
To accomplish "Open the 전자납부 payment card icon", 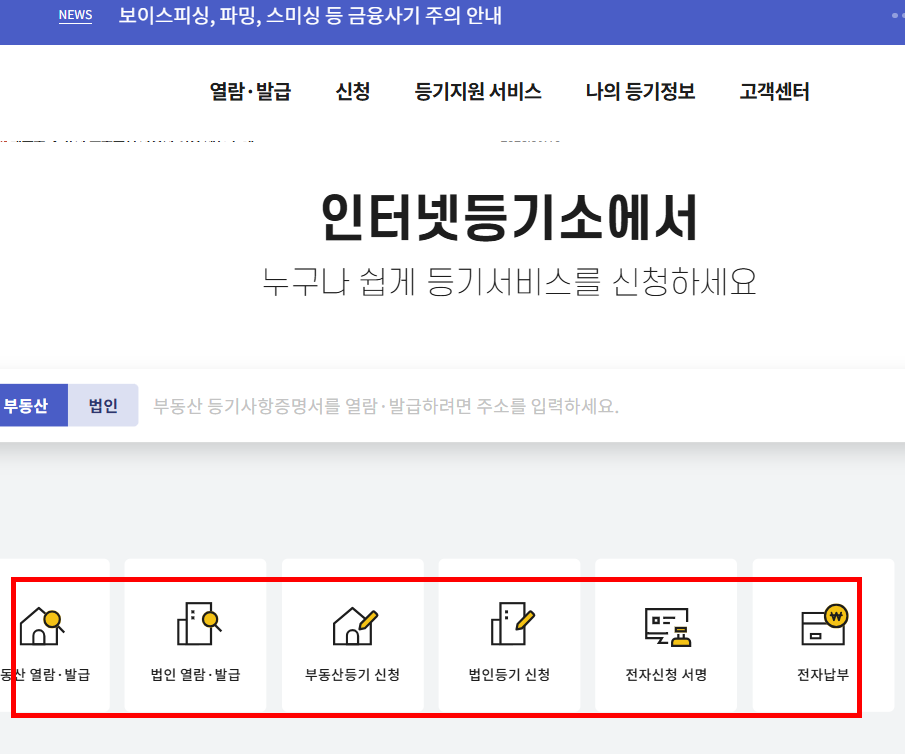I will [822, 625].
